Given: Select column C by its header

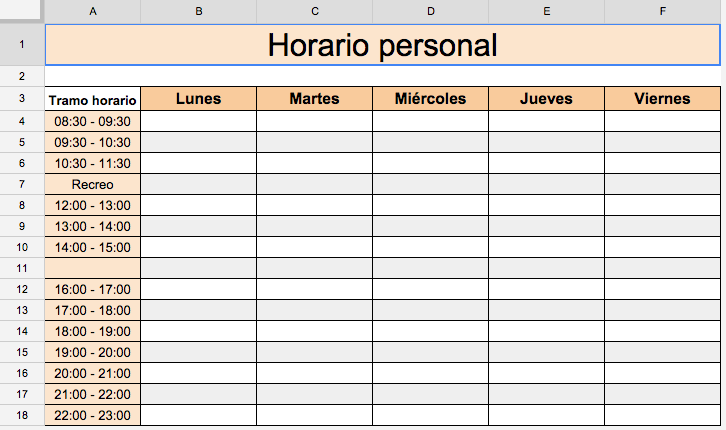Looking at the screenshot, I should click(314, 11).
